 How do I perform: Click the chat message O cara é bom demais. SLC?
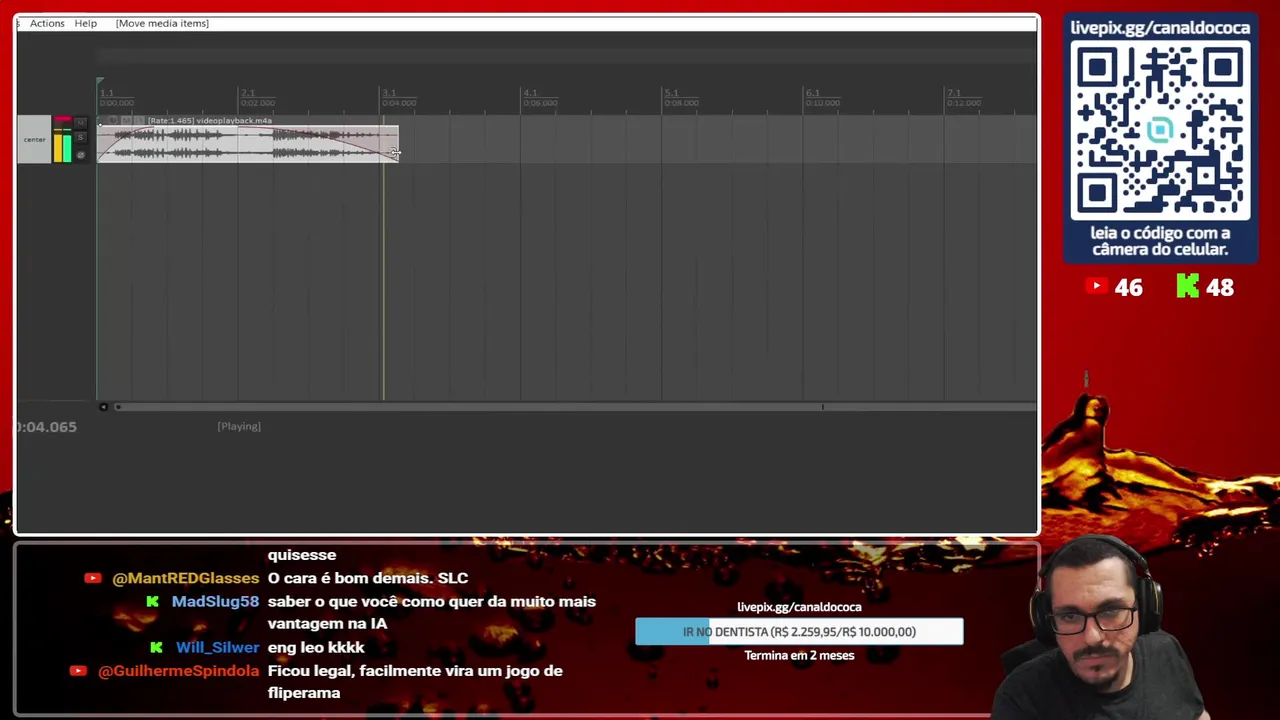[x=368, y=578]
